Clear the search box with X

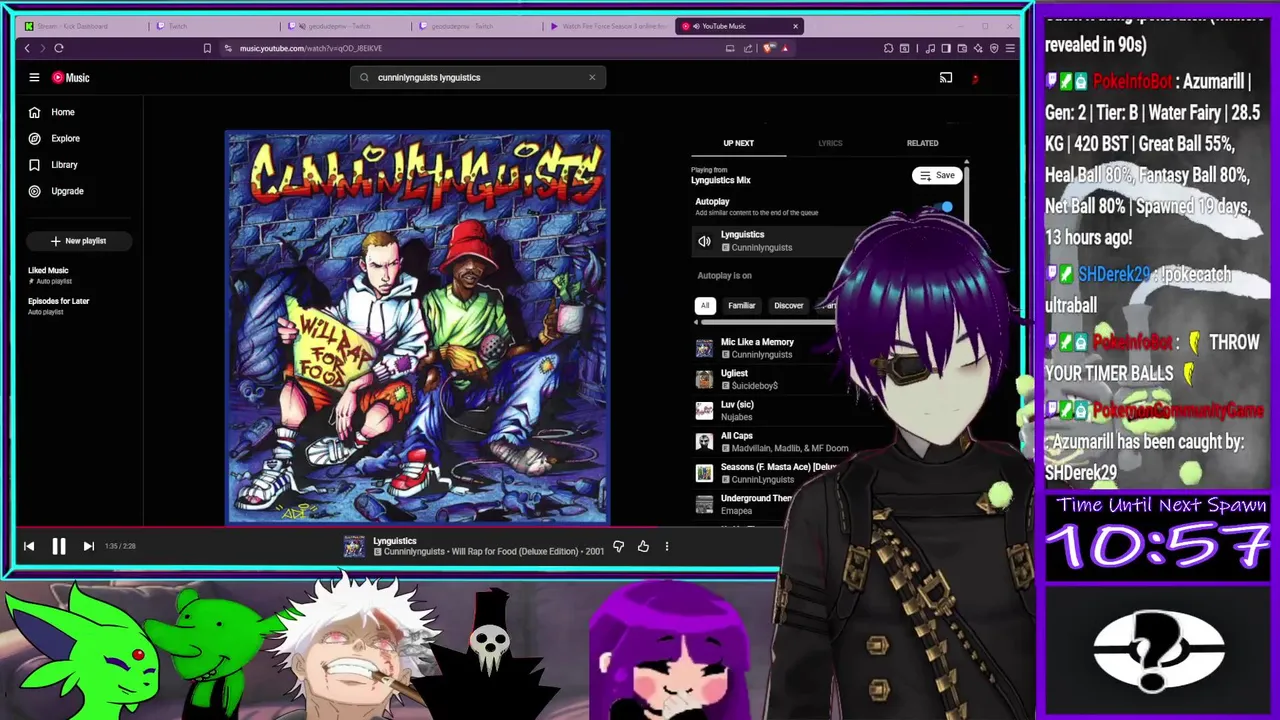point(592,77)
